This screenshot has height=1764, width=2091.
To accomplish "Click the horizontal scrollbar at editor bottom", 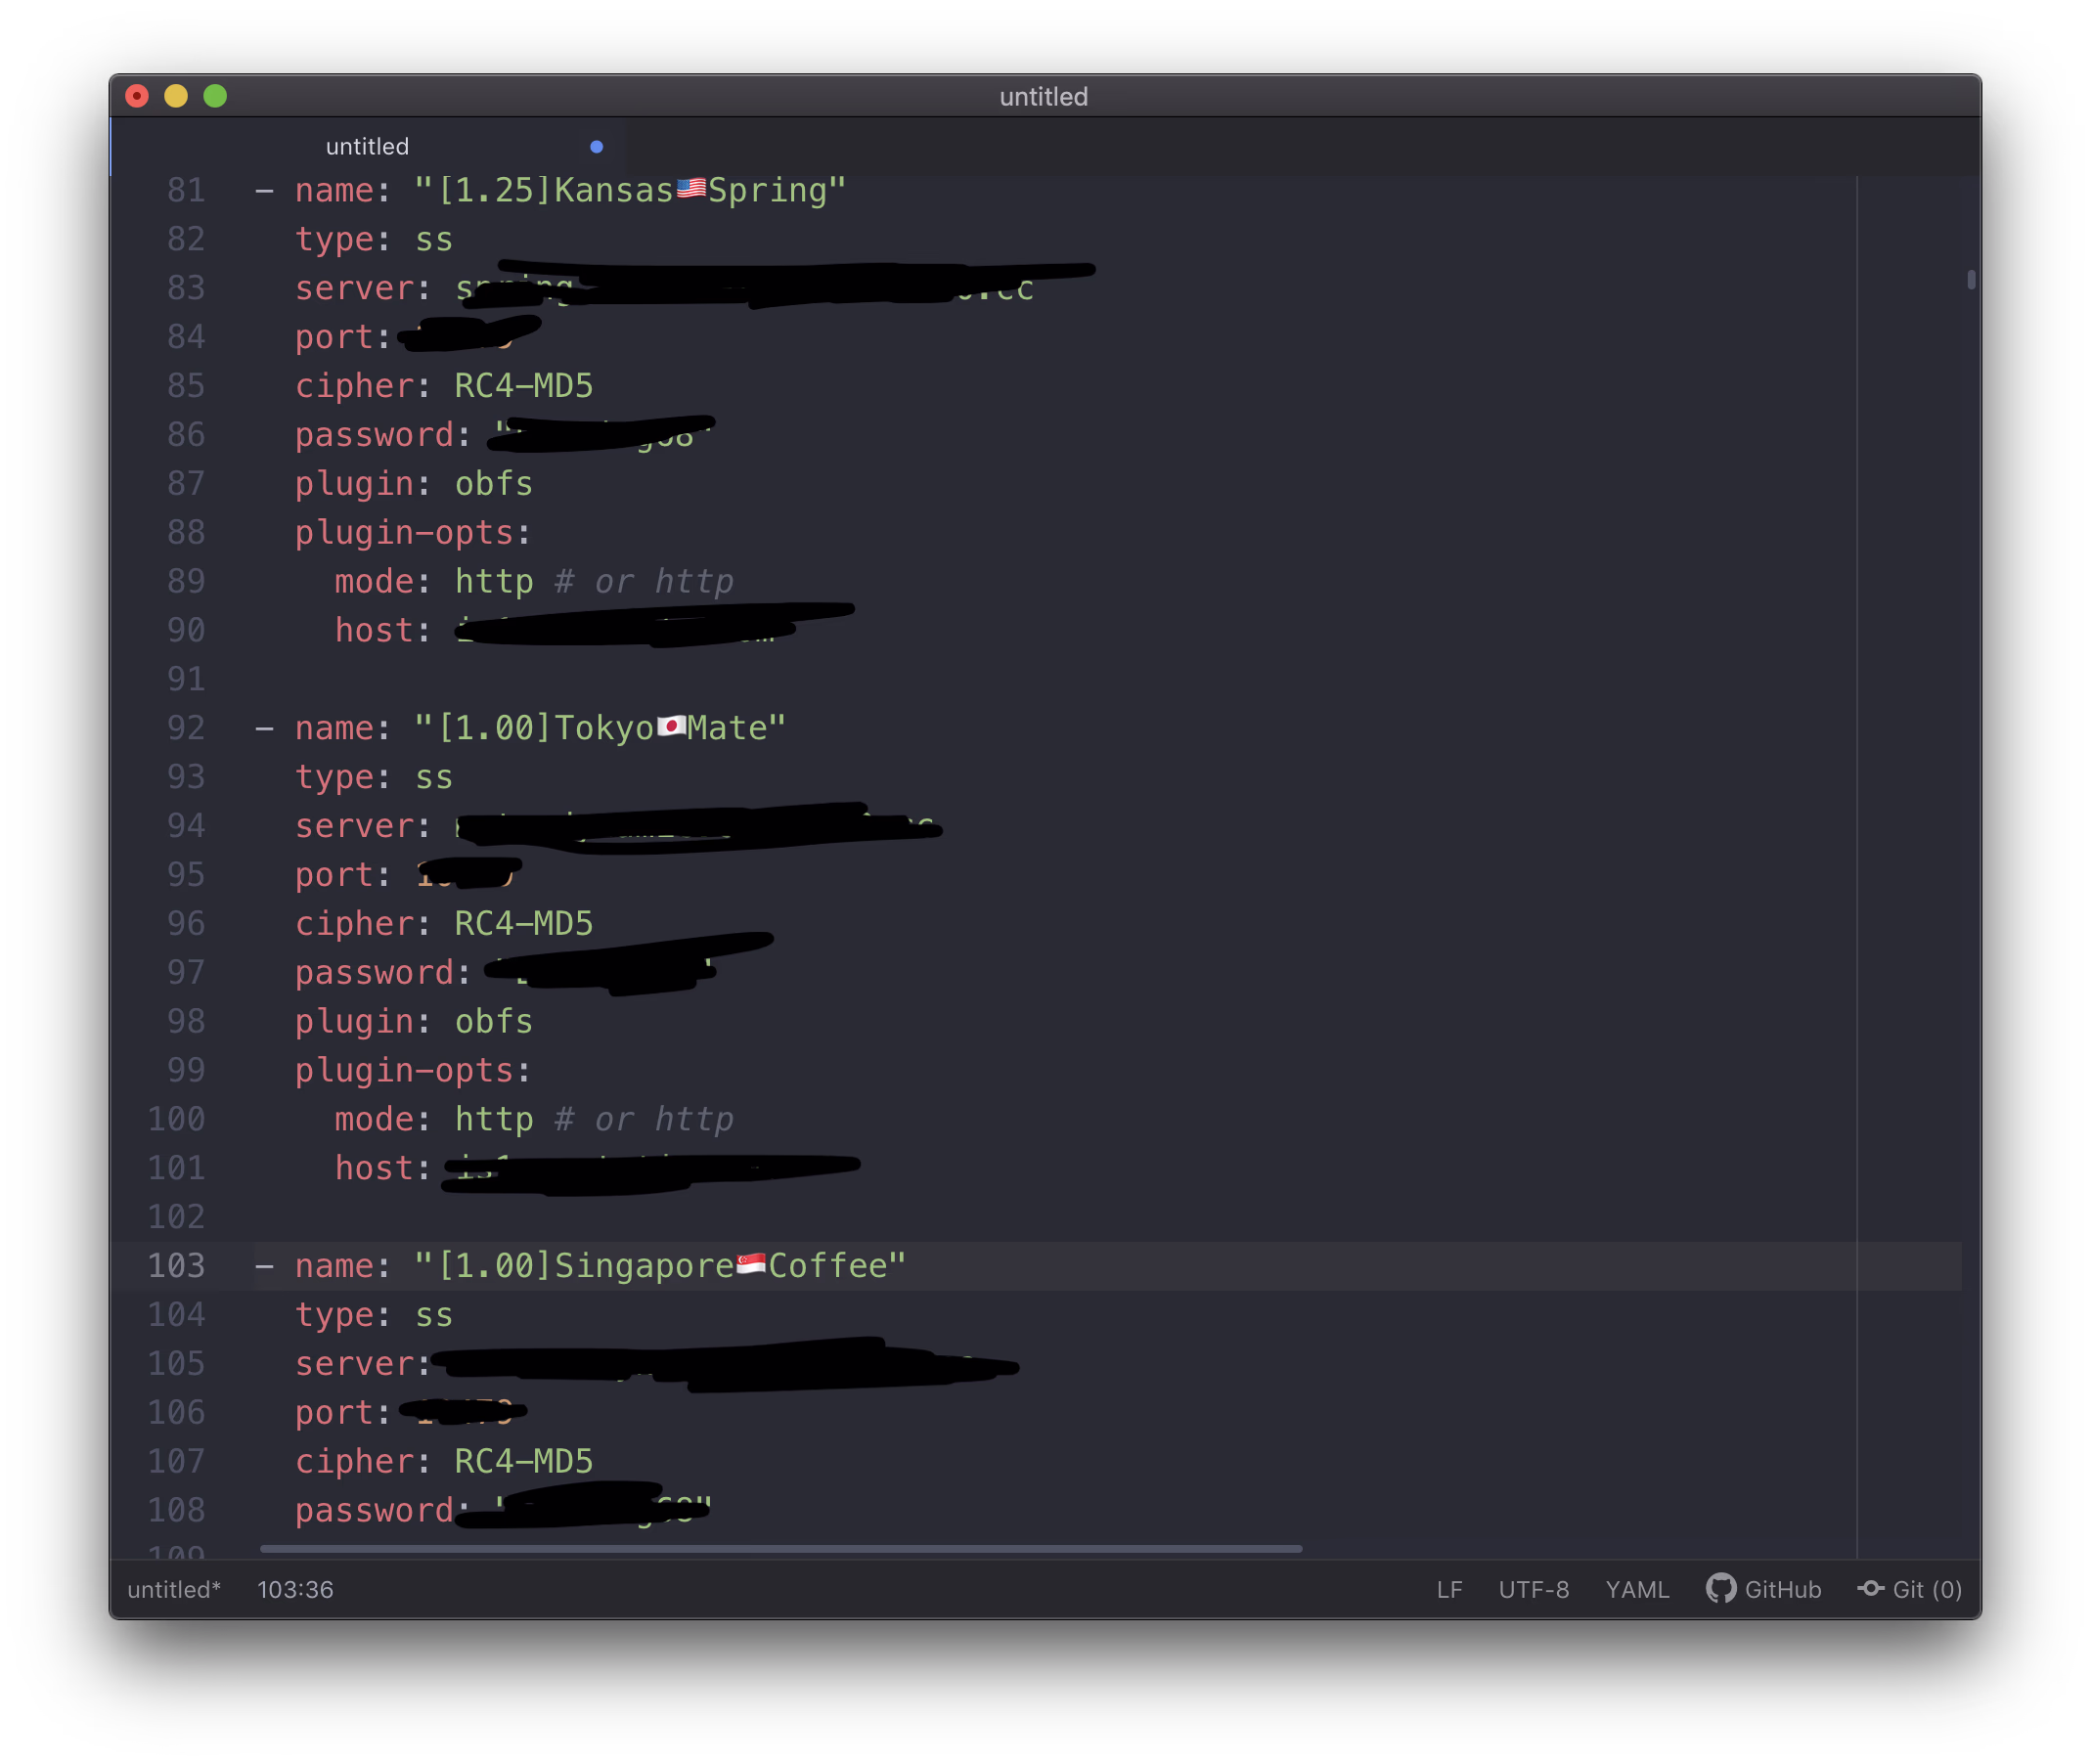I will coord(780,1549).
